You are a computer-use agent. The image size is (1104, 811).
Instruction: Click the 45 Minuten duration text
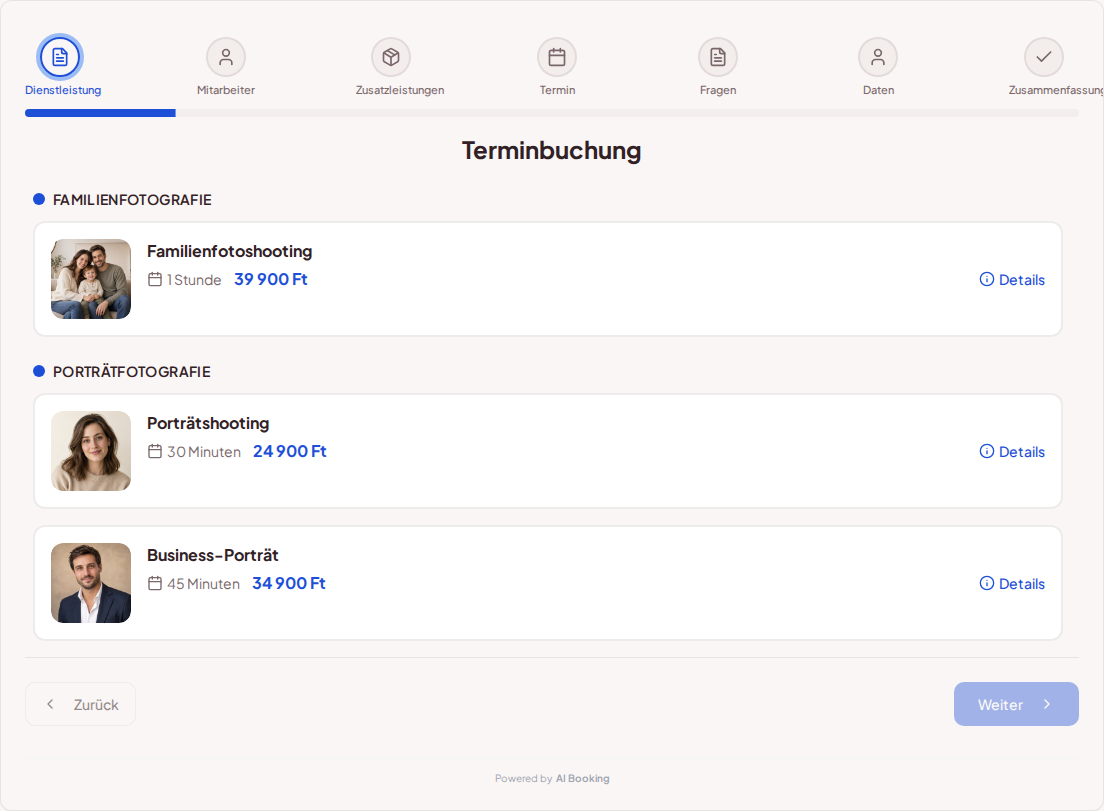click(203, 584)
